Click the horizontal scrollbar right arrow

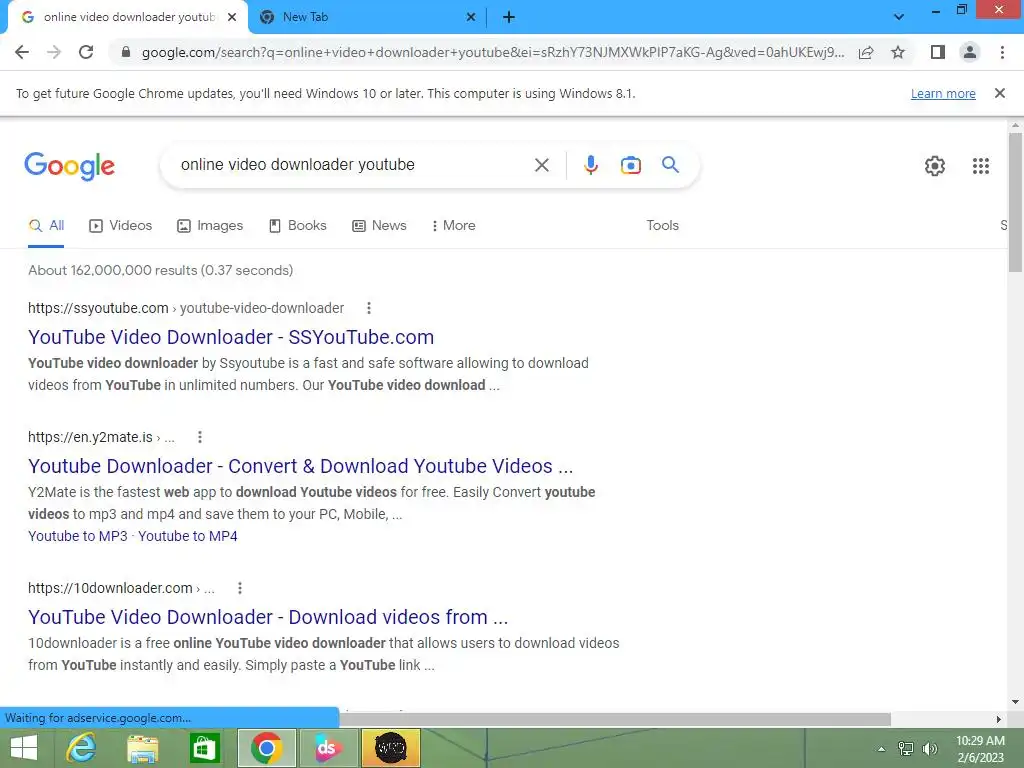(x=998, y=719)
